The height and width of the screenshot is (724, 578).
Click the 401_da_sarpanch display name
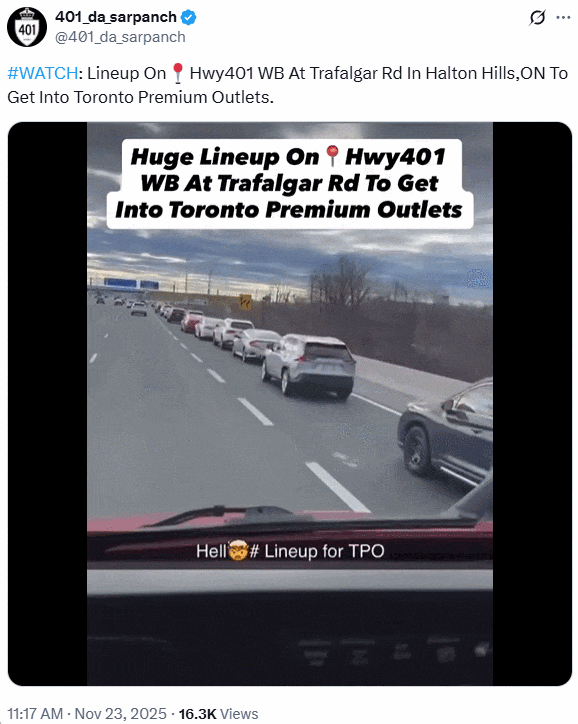116,17
